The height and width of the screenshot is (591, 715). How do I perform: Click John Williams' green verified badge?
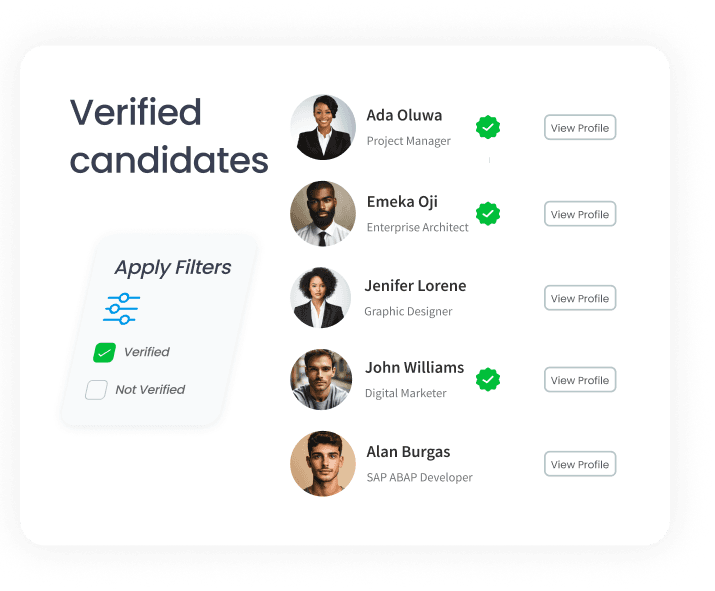click(x=488, y=379)
